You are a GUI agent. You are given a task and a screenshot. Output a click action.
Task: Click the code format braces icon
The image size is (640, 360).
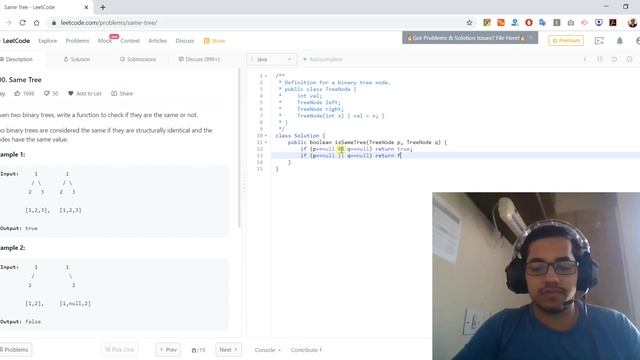[x=600, y=59]
